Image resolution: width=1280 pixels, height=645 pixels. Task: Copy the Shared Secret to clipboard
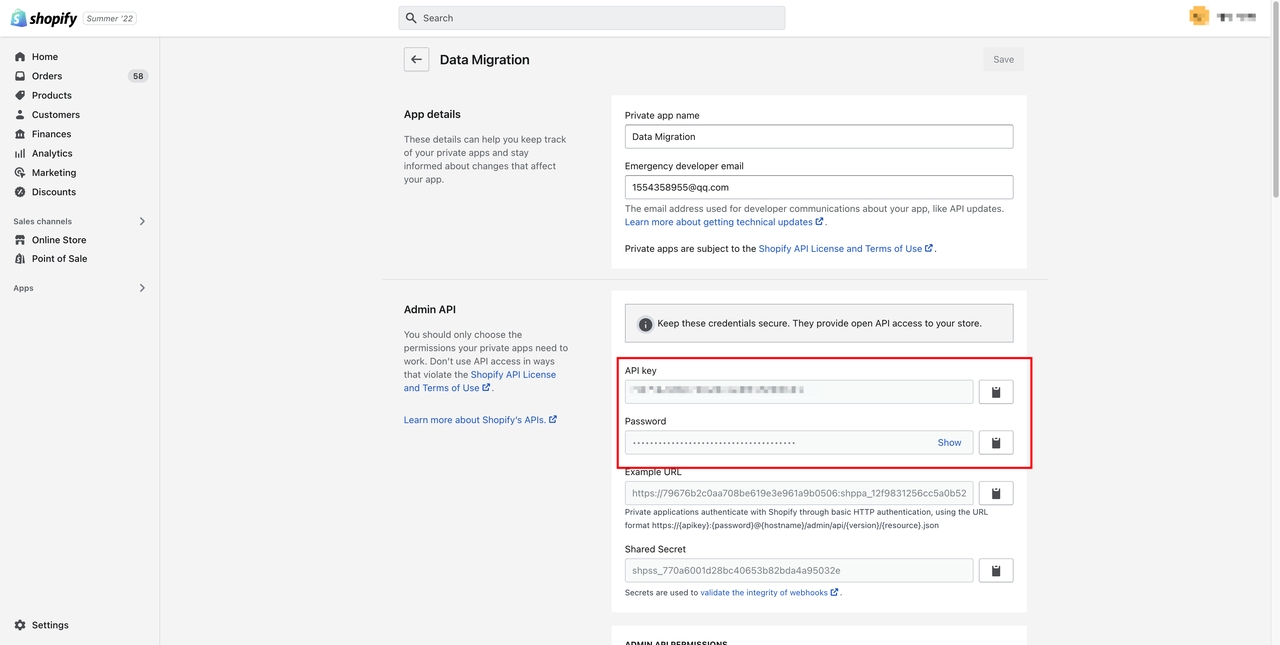pos(996,570)
